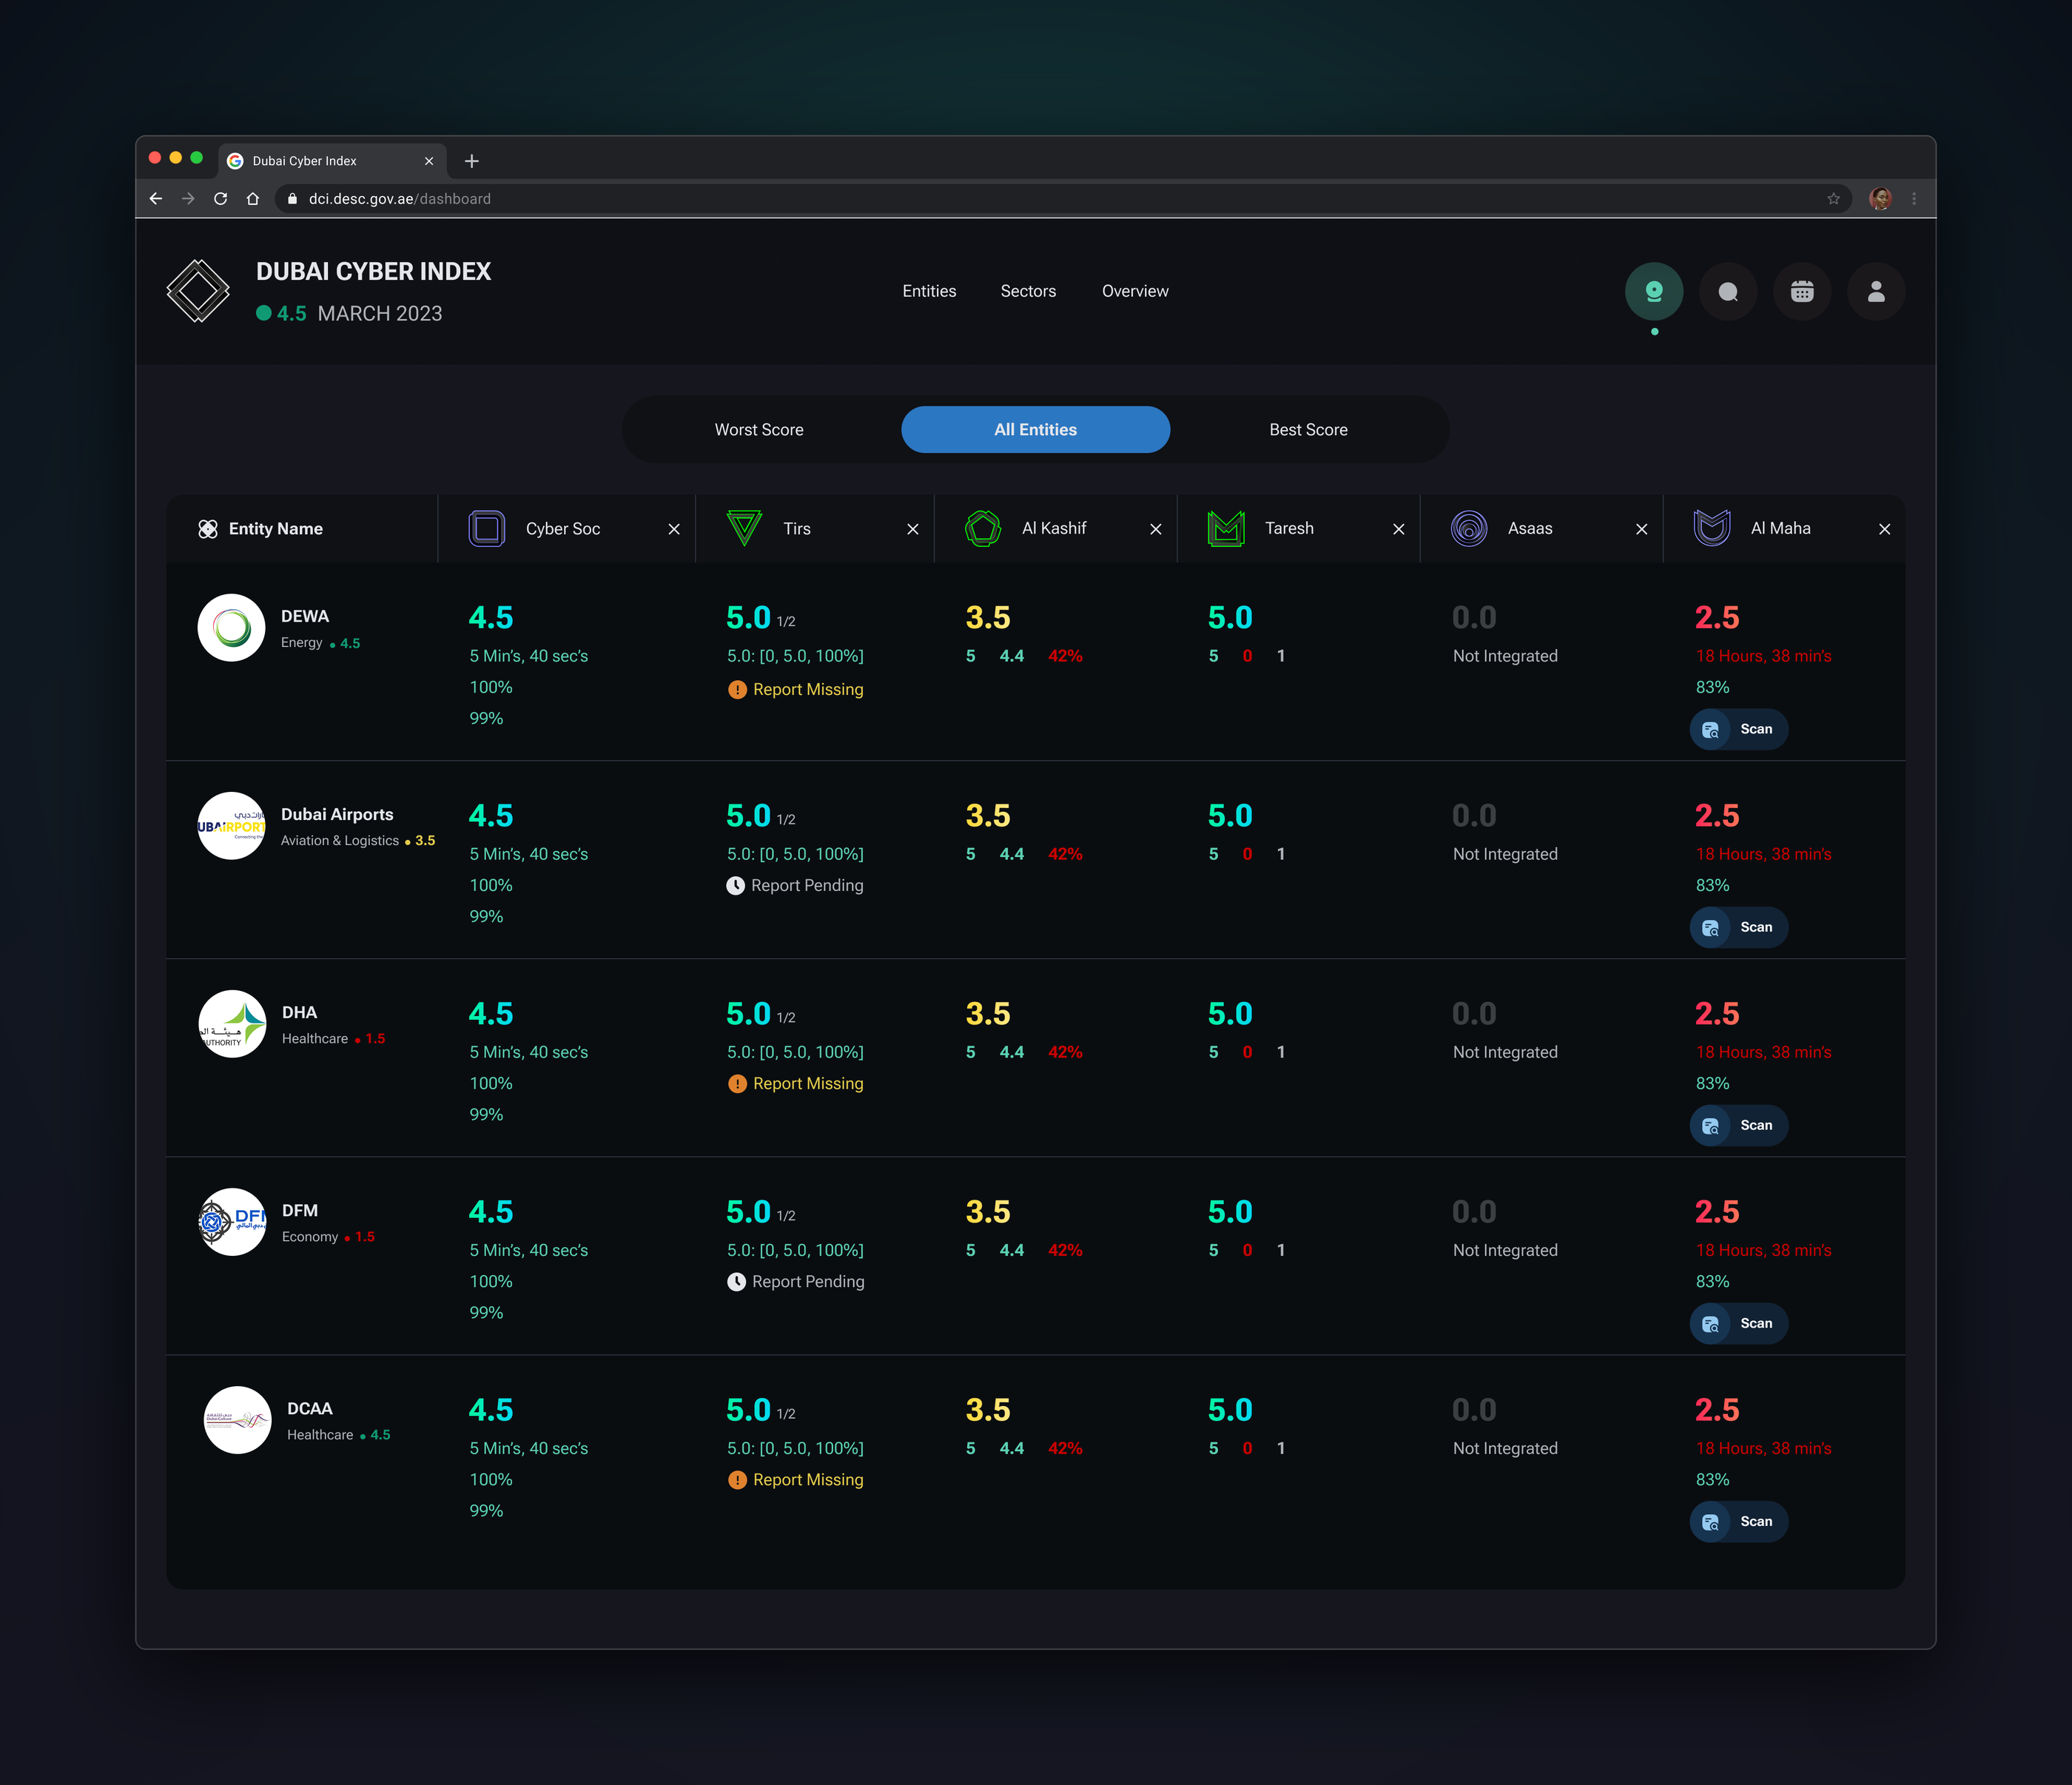The image size is (2072, 1785).
Task: Click DFM's Cyber Soc score 4.5
Action: pyautogui.click(x=491, y=1211)
